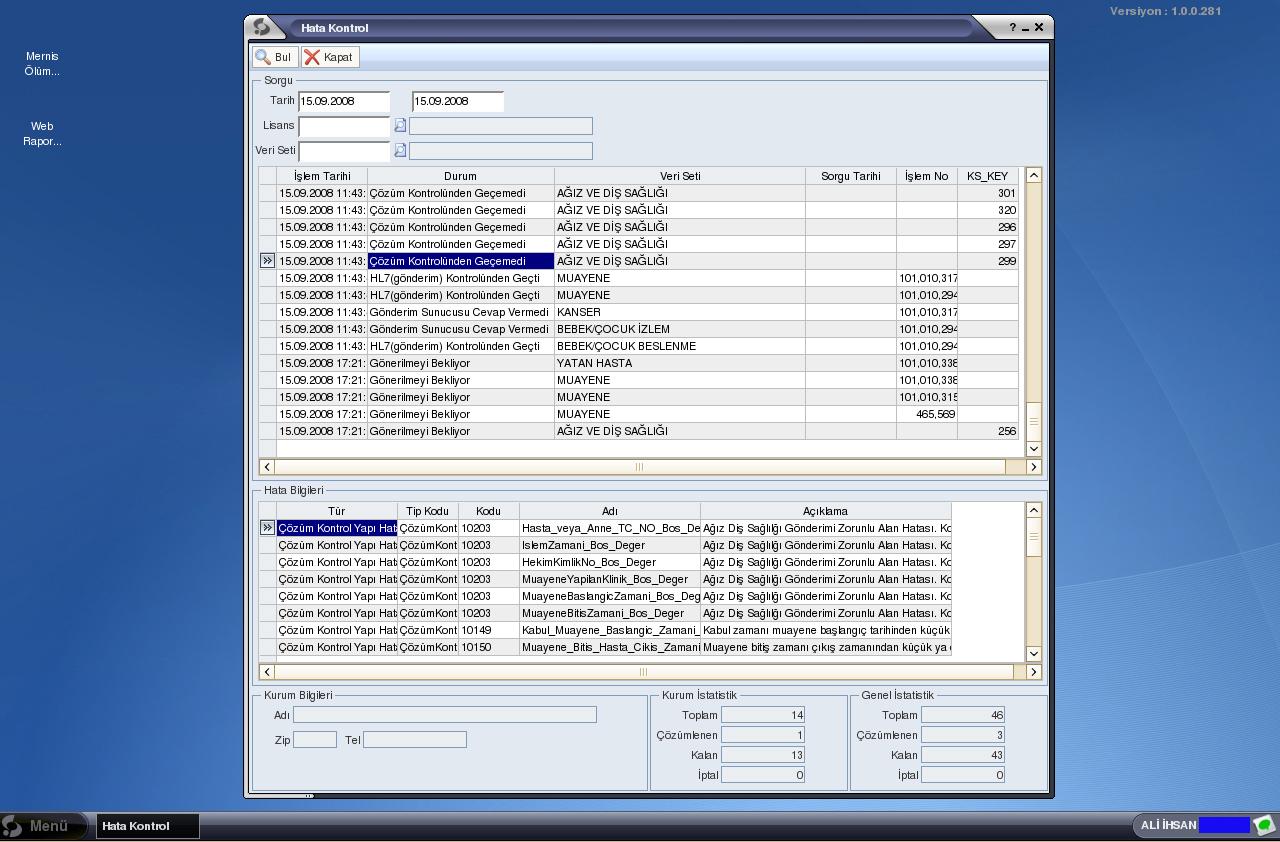Click the Açıklama column header
The width and height of the screenshot is (1280, 842).
826,511
